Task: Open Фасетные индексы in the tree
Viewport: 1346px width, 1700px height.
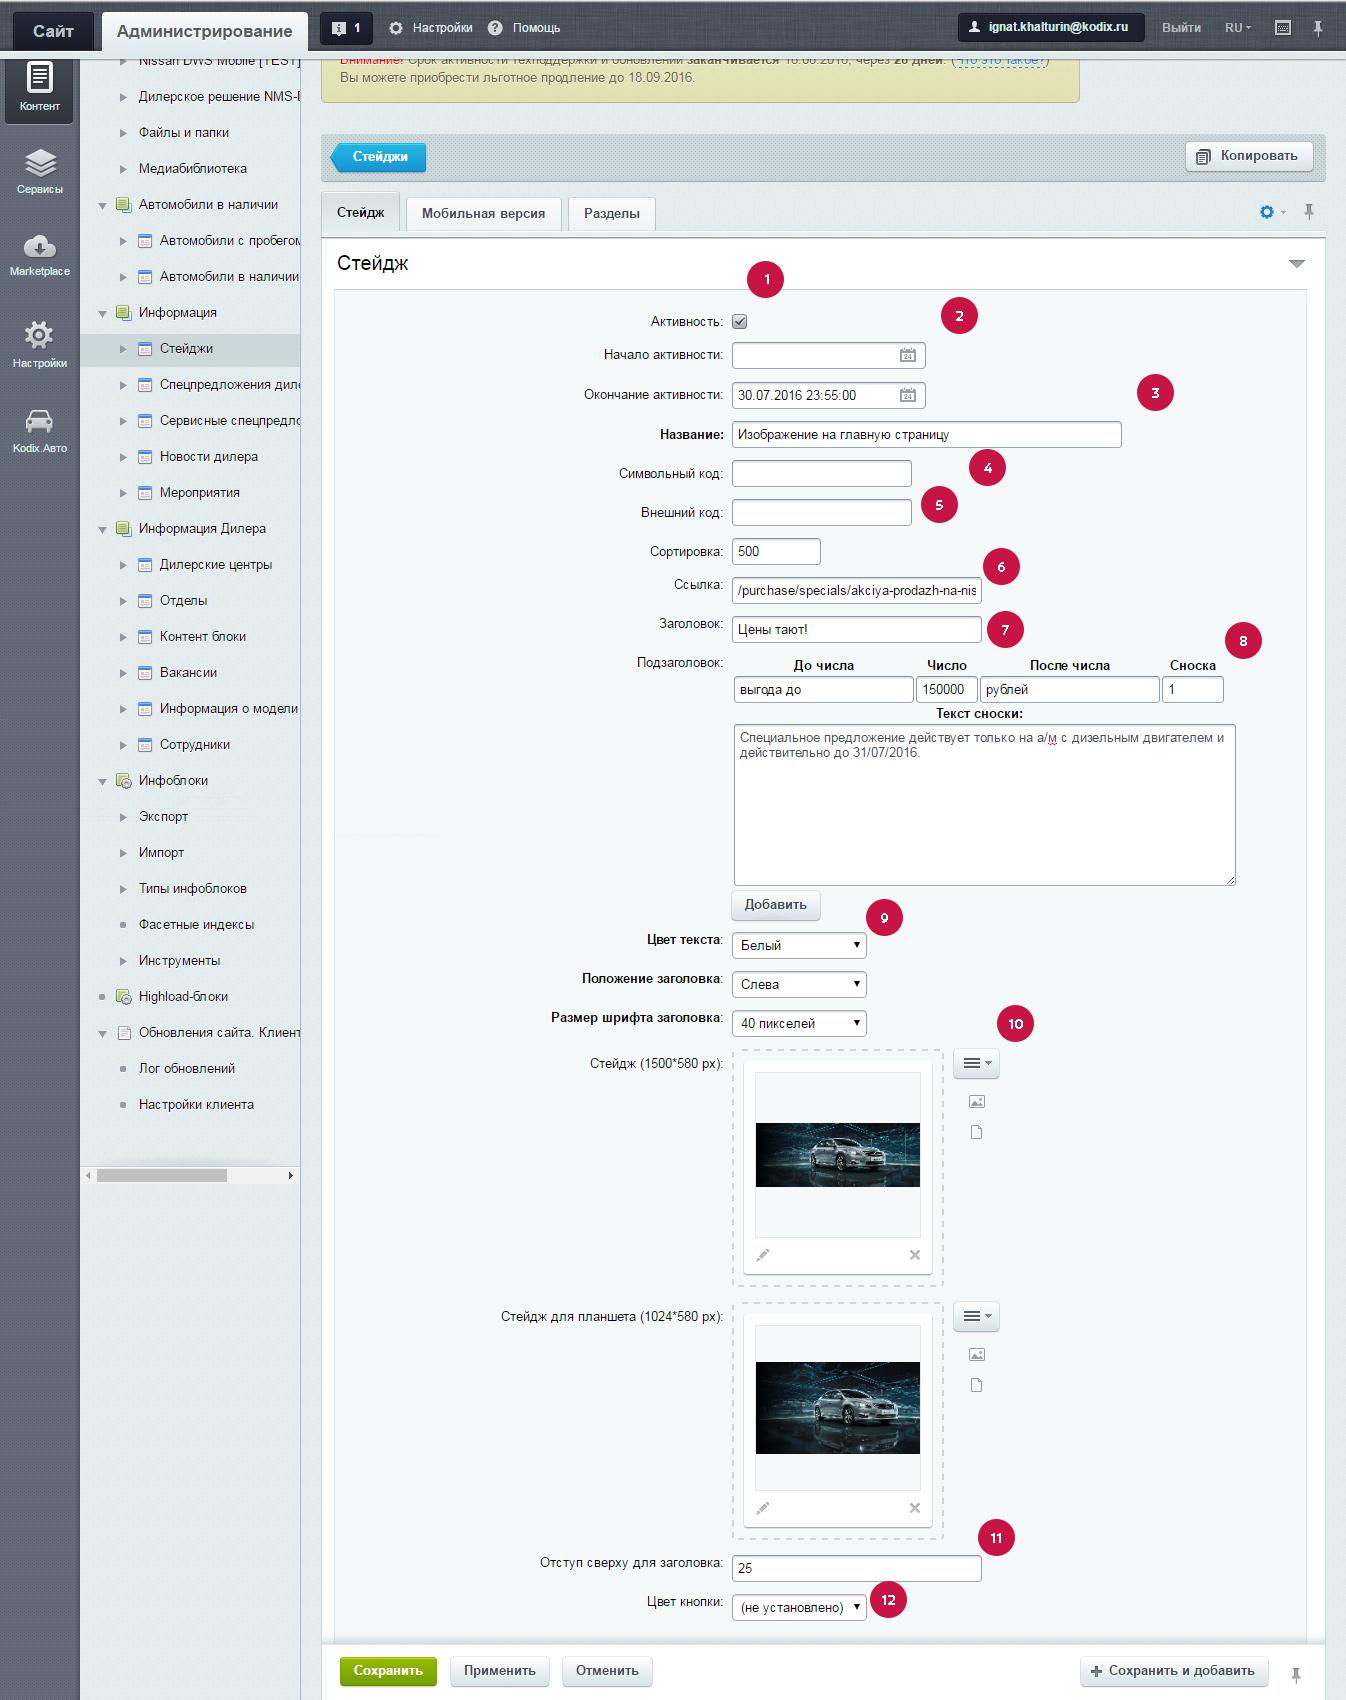Action: 197,925
